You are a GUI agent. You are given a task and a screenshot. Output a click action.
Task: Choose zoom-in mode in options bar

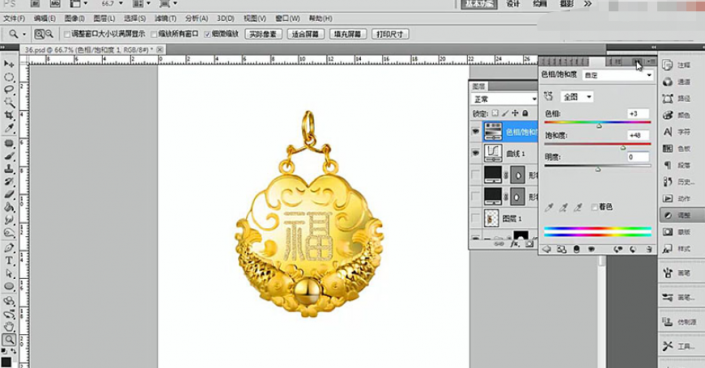click(x=39, y=34)
